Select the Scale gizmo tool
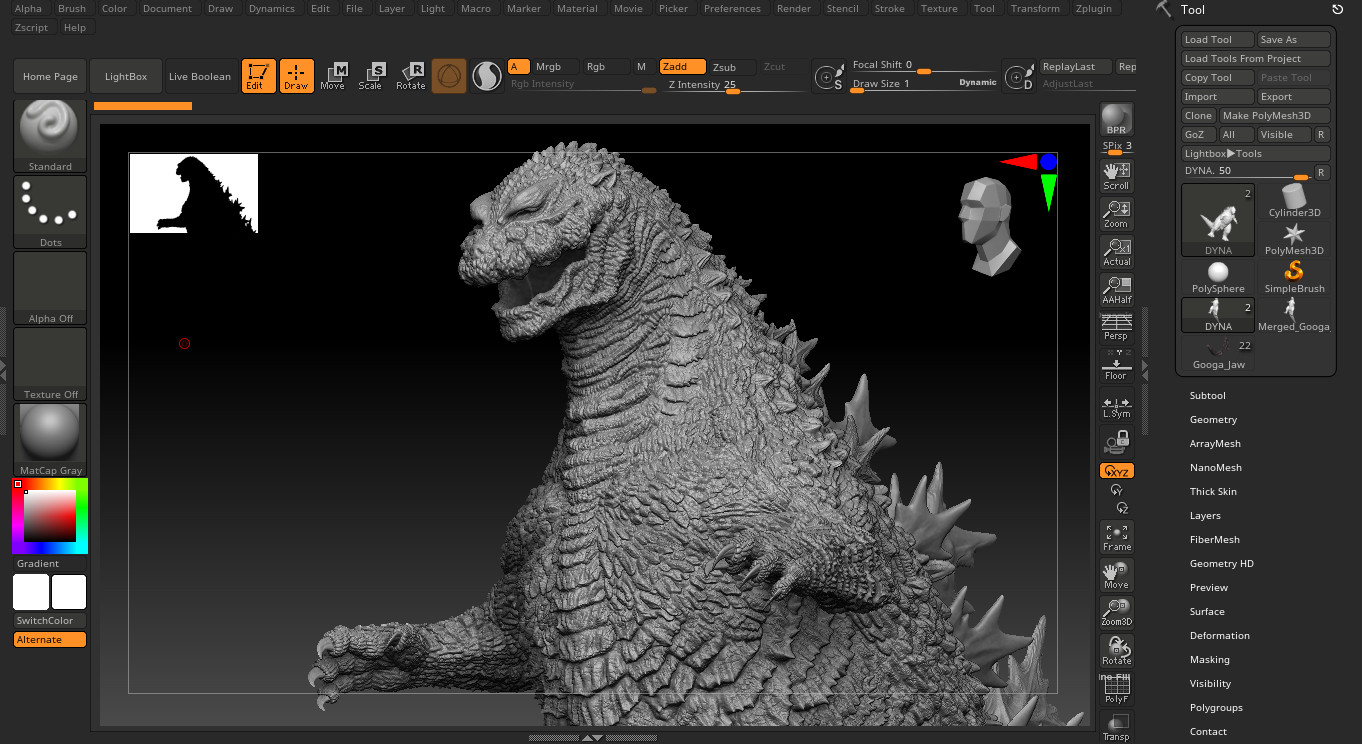The height and width of the screenshot is (744, 1362). [370, 76]
